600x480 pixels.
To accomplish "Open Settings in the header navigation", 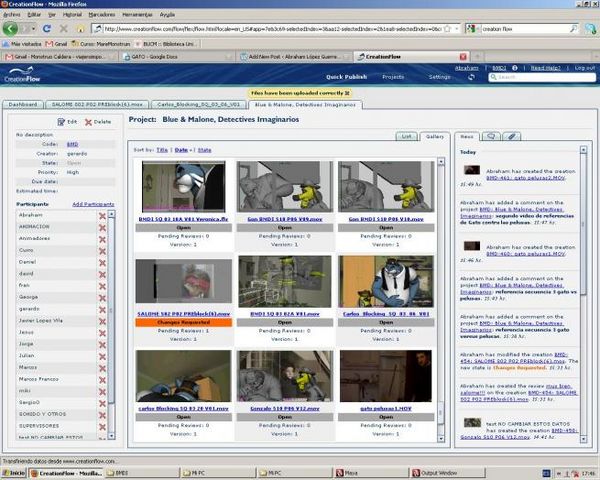I will 439,77.
